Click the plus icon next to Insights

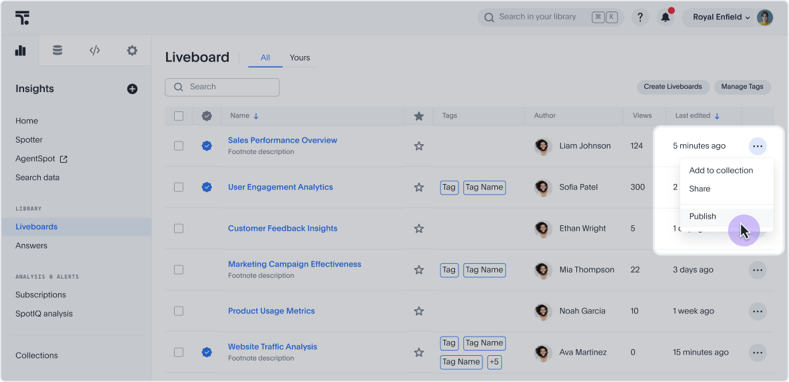[x=132, y=89]
